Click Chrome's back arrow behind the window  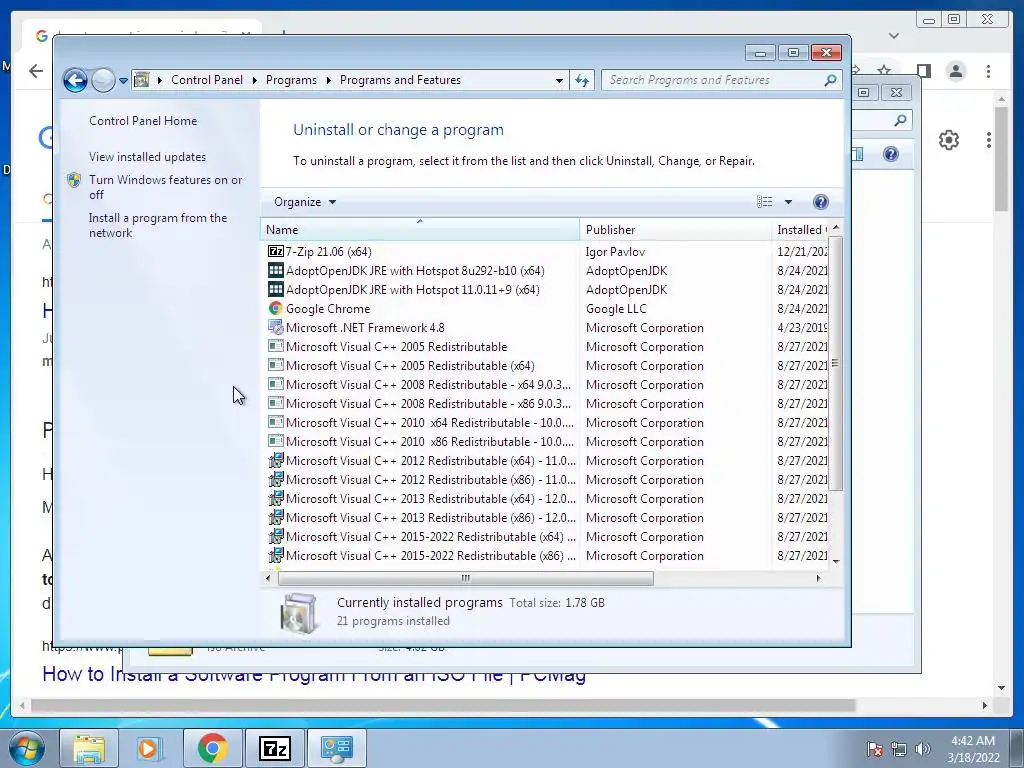tap(36, 71)
